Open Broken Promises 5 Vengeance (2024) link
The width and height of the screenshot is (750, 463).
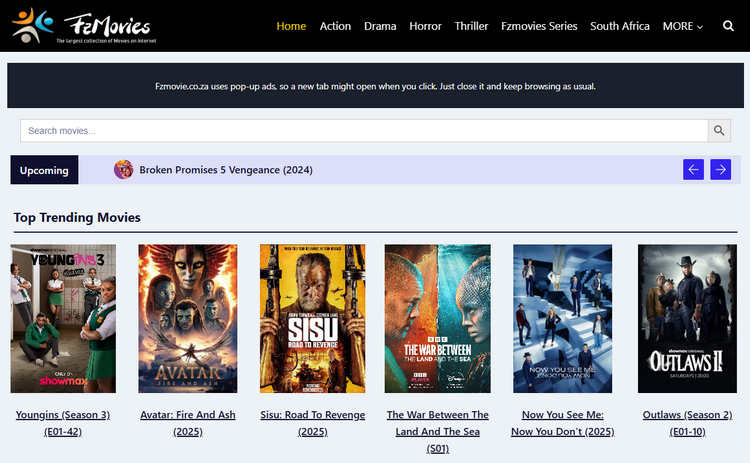[x=226, y=170]
